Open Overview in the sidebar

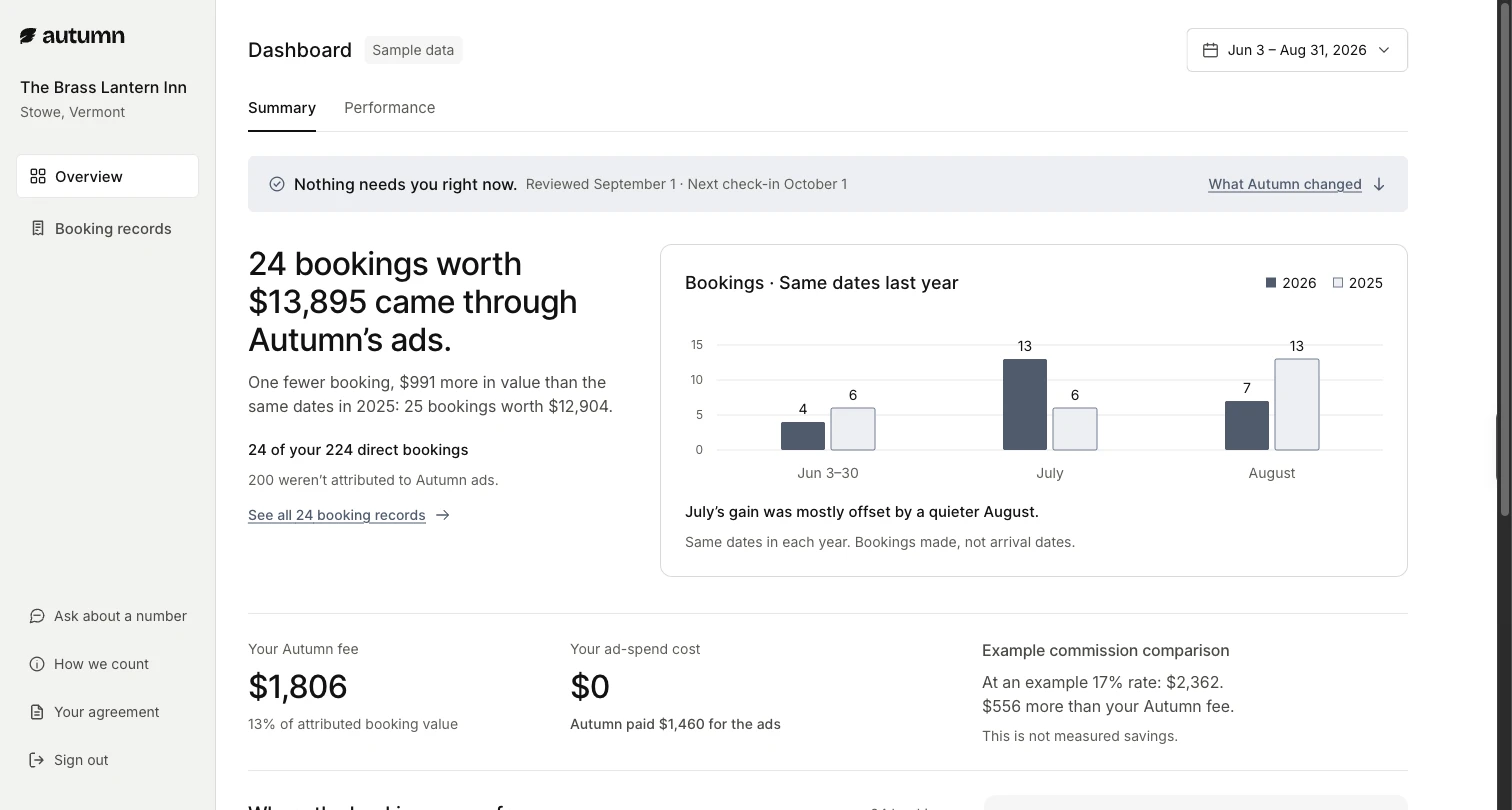[x=107, y=176]
